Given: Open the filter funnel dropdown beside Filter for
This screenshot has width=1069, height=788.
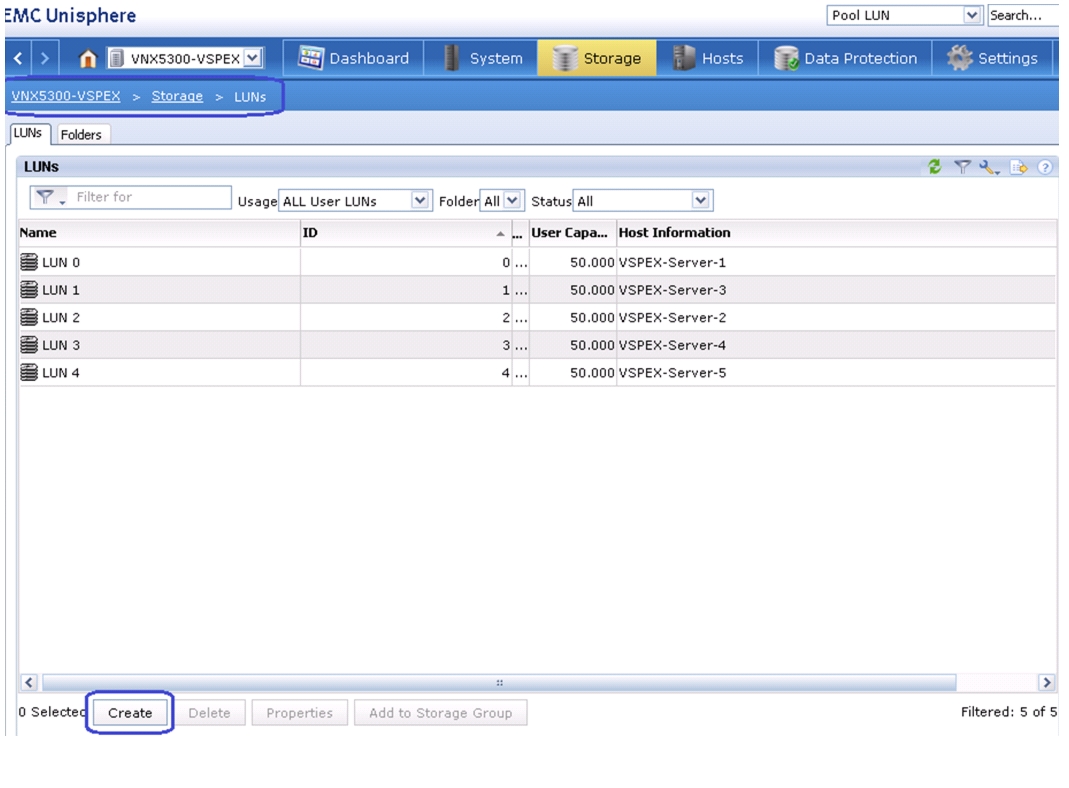Looking at the screenshot, I should [x=50, y=198].
